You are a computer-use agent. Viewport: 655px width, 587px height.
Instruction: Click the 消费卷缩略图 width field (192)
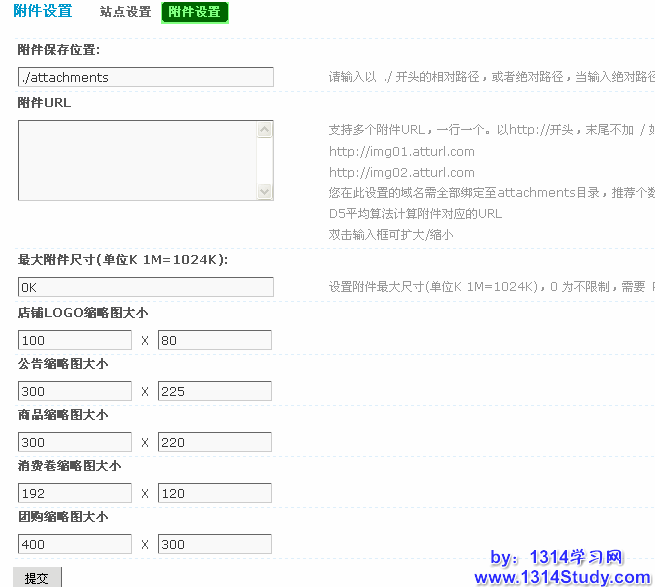pyautogui.click(x=75, y=493)
